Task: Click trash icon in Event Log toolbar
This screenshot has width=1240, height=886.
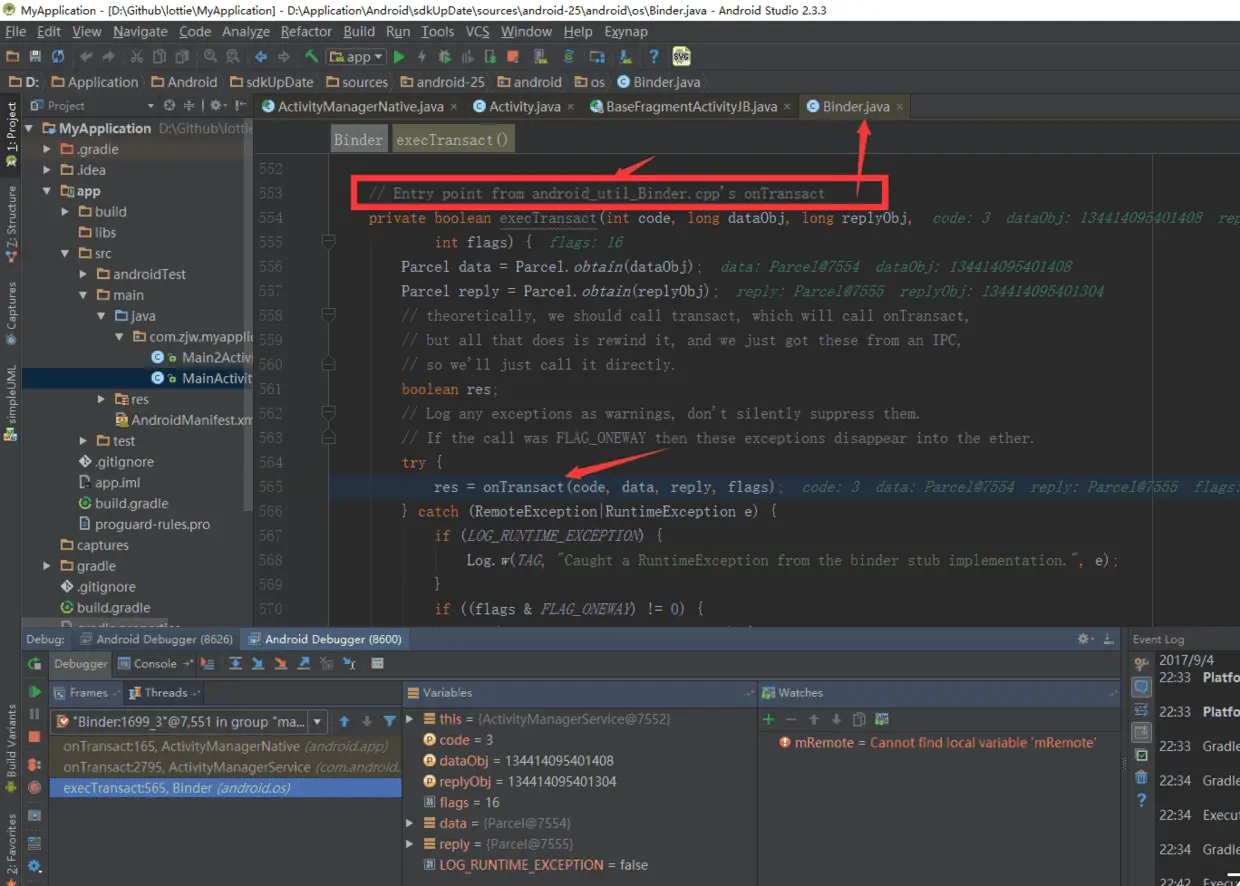Action: [x=1141, y=777]
